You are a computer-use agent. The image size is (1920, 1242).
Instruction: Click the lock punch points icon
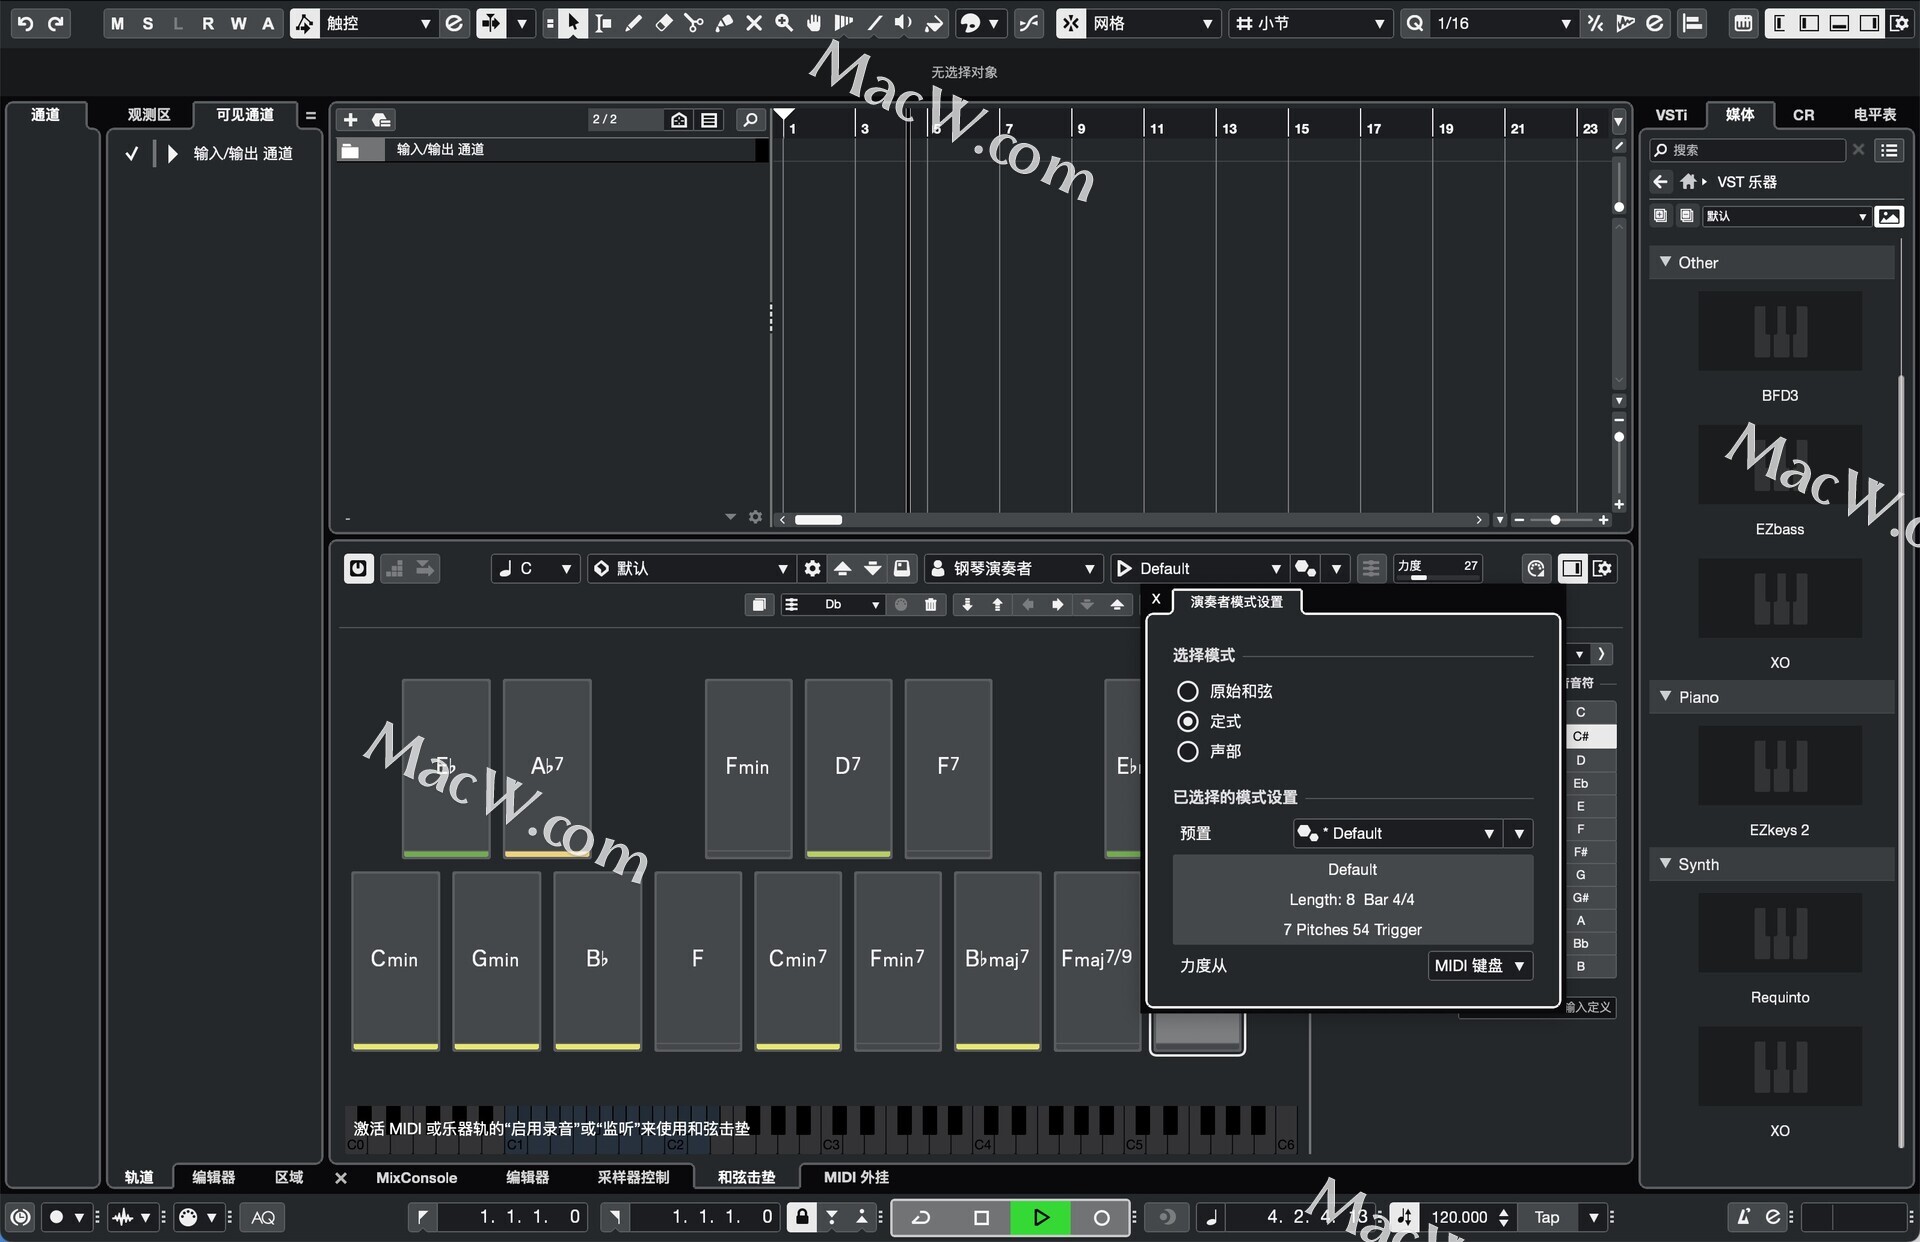[801, 1217]
